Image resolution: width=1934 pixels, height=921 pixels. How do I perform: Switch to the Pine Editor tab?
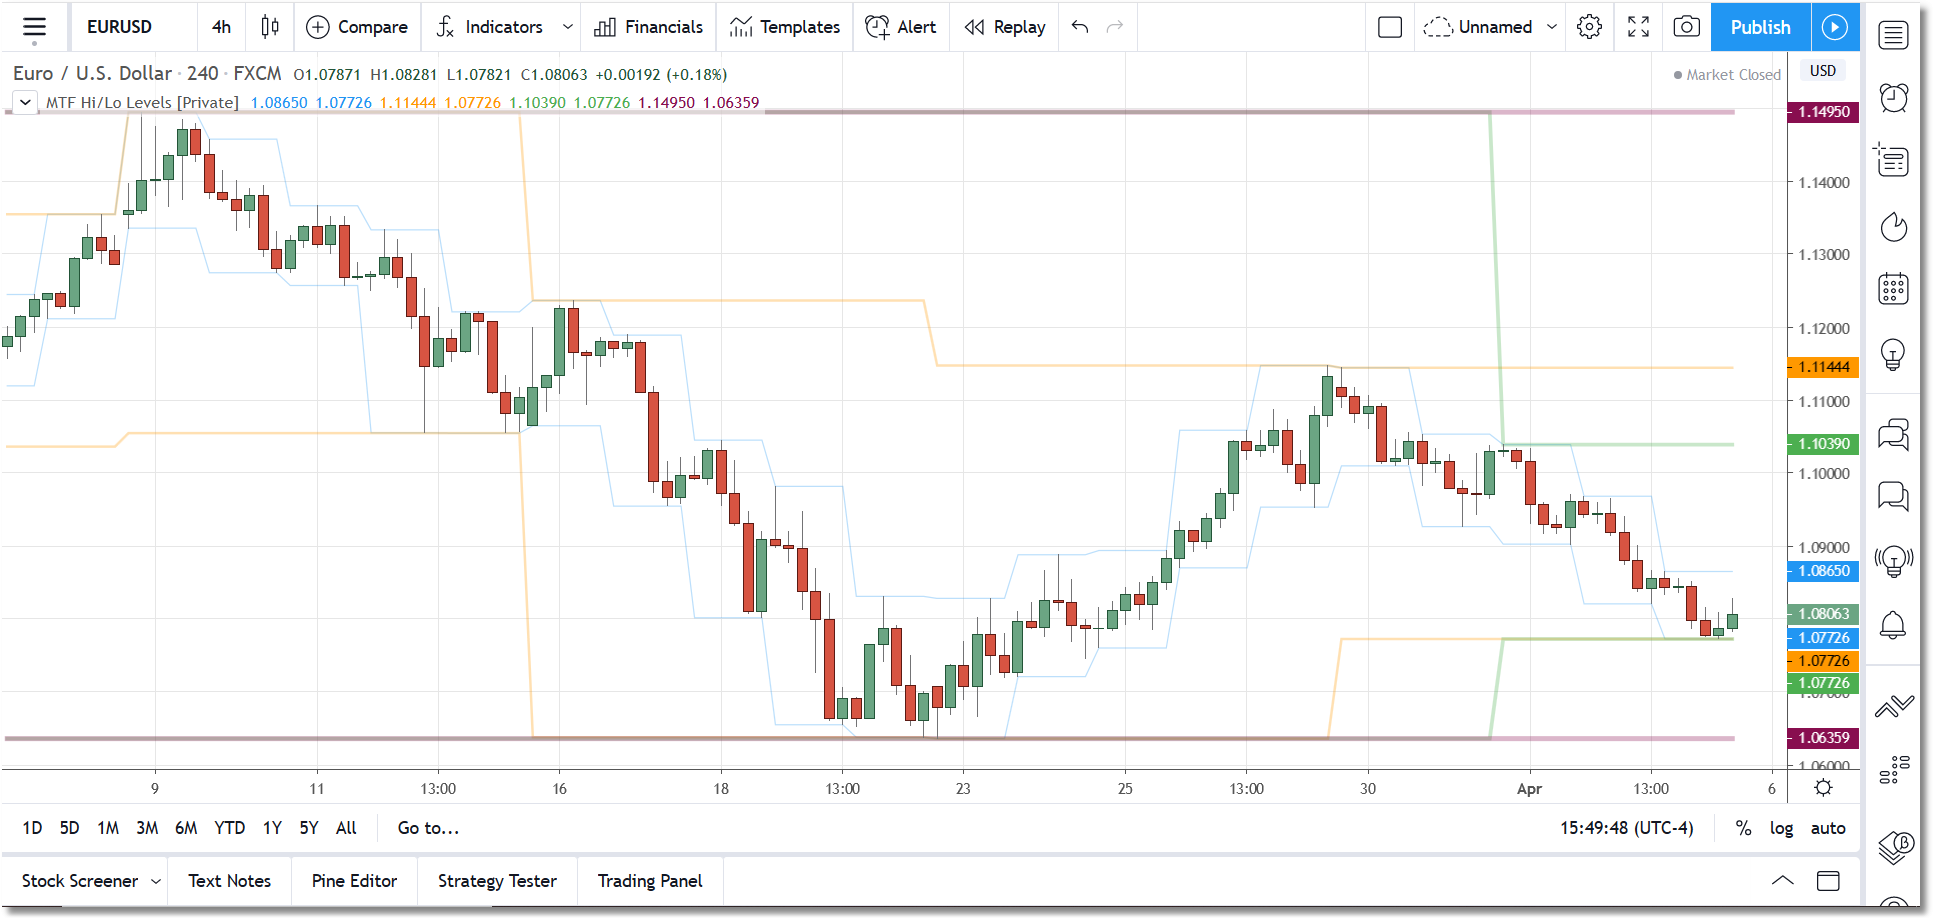click(x=354, y=881)
